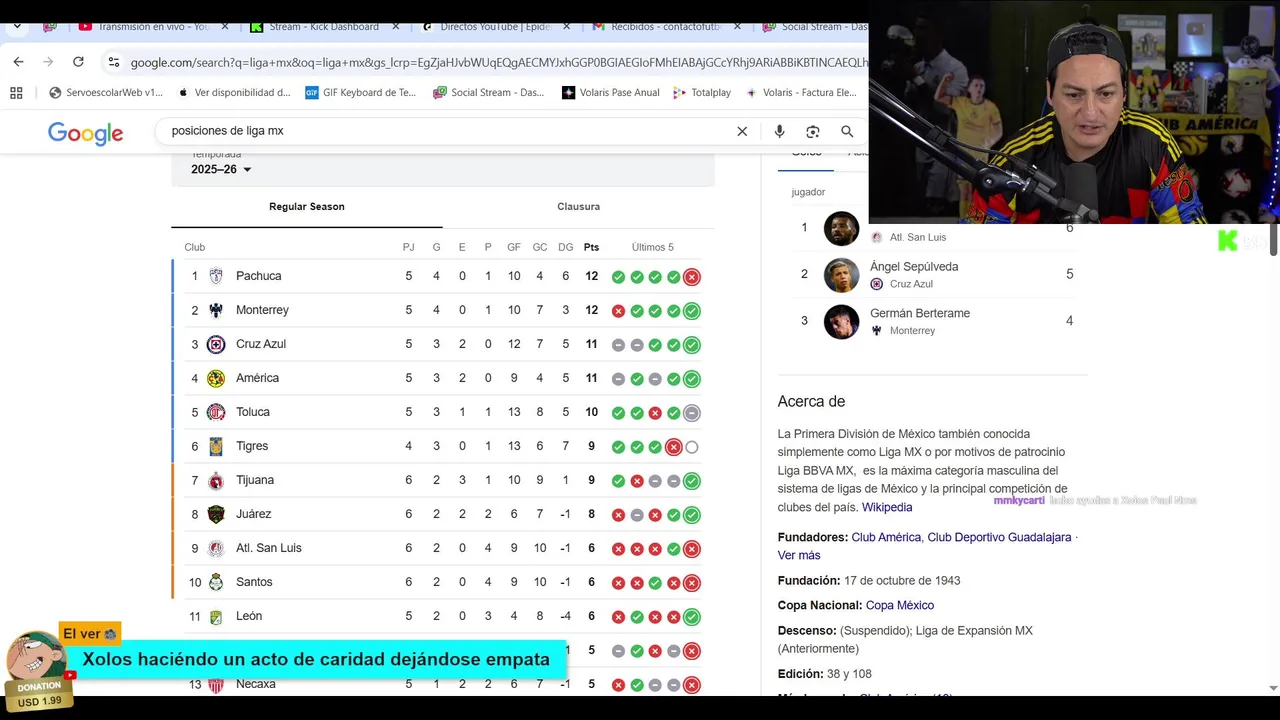Open the Volaris - Factura Electrónica bookmark
The image size is (1280, 720).
click(801, 92)
